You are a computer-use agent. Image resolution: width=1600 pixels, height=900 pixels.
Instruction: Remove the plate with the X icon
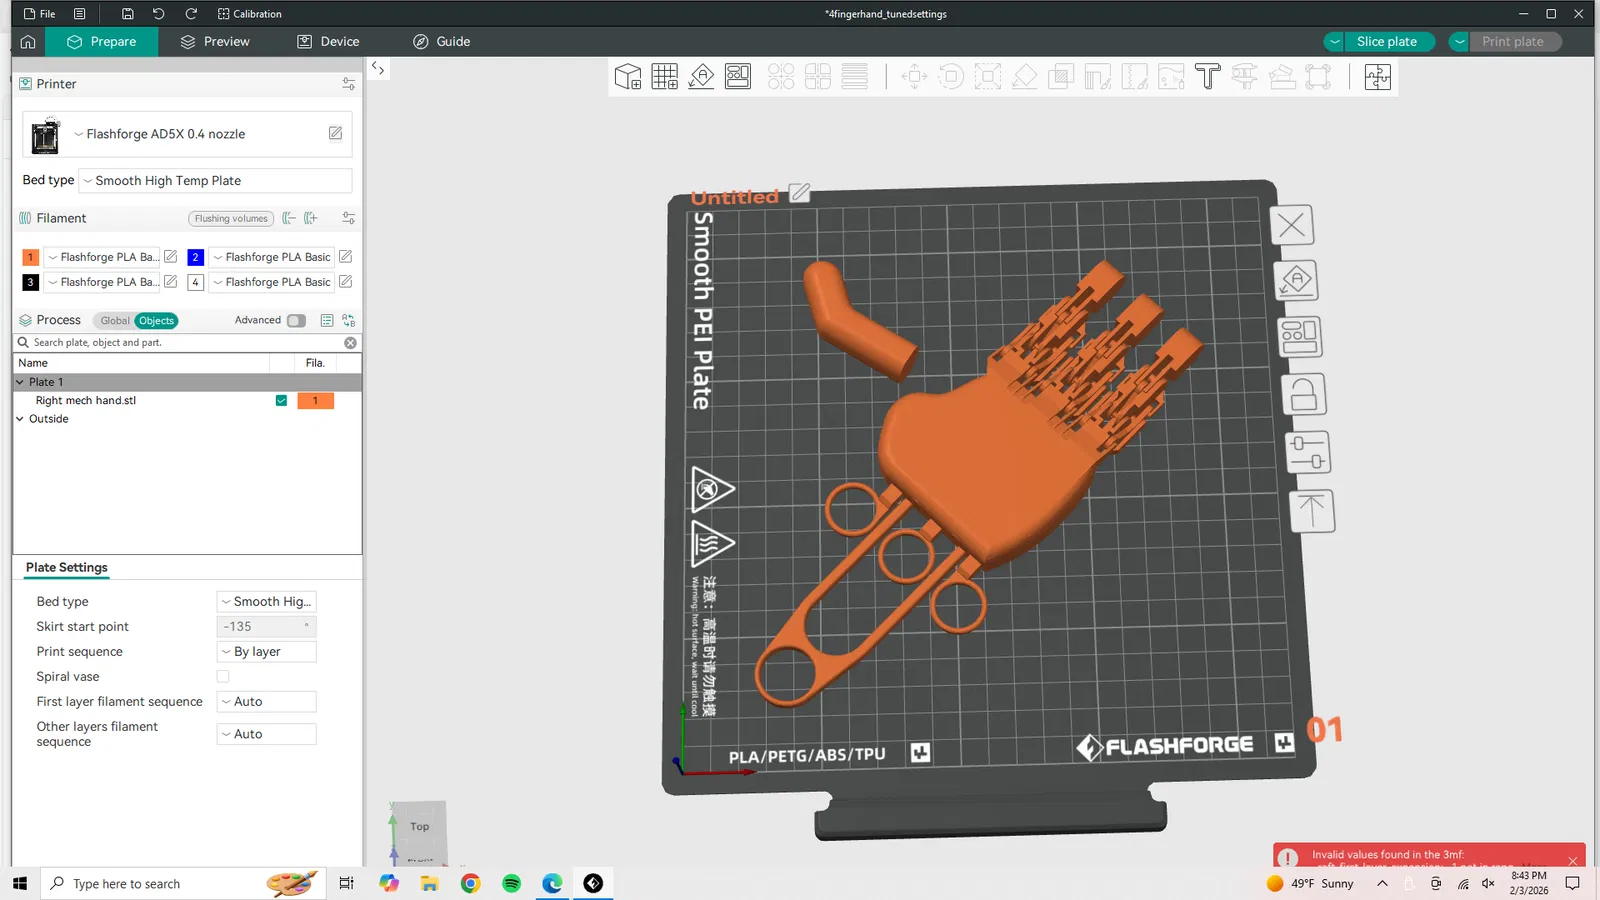1291,225
